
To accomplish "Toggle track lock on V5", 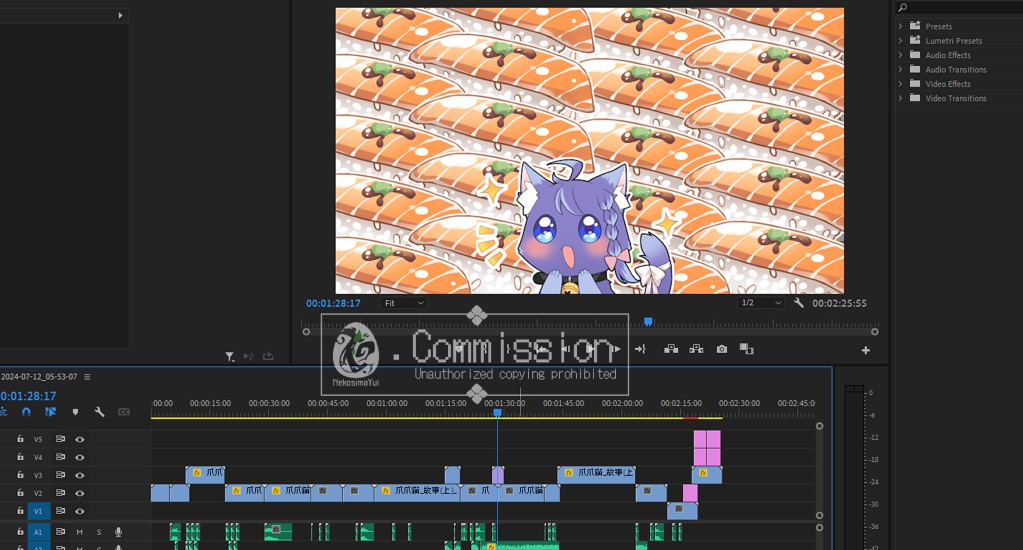I will coord(20,439).
